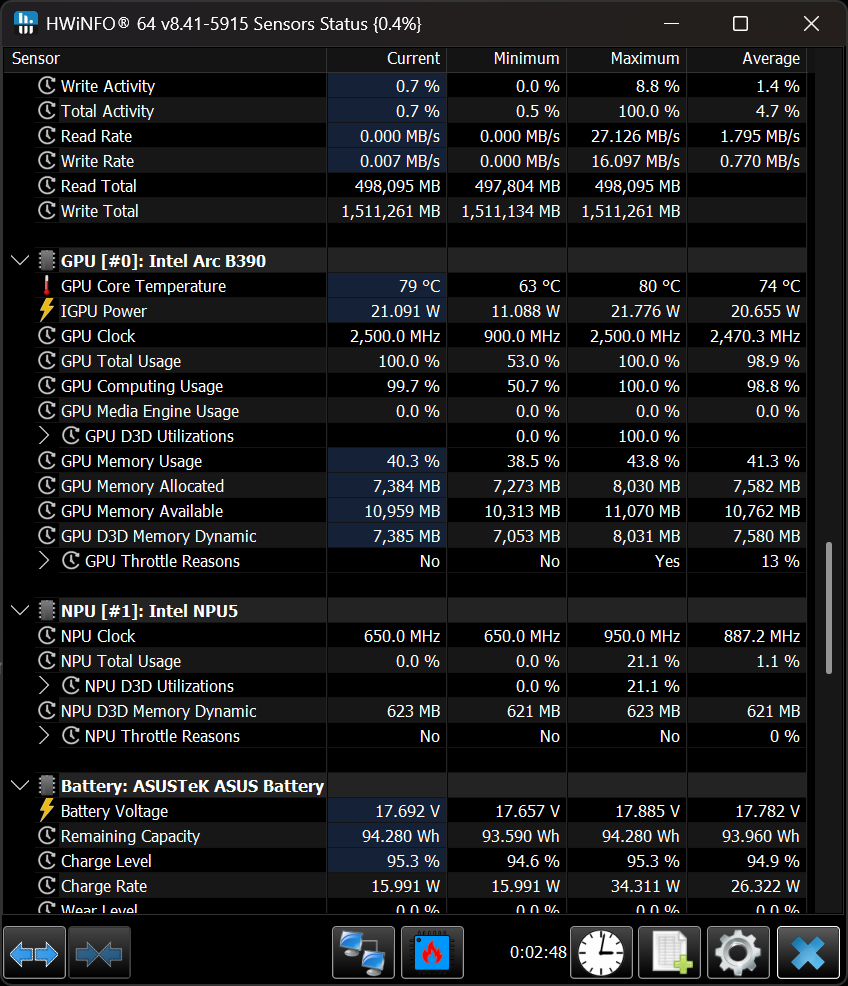Start logging with the document plus icon
848x986 pixels.
(670, 953)
